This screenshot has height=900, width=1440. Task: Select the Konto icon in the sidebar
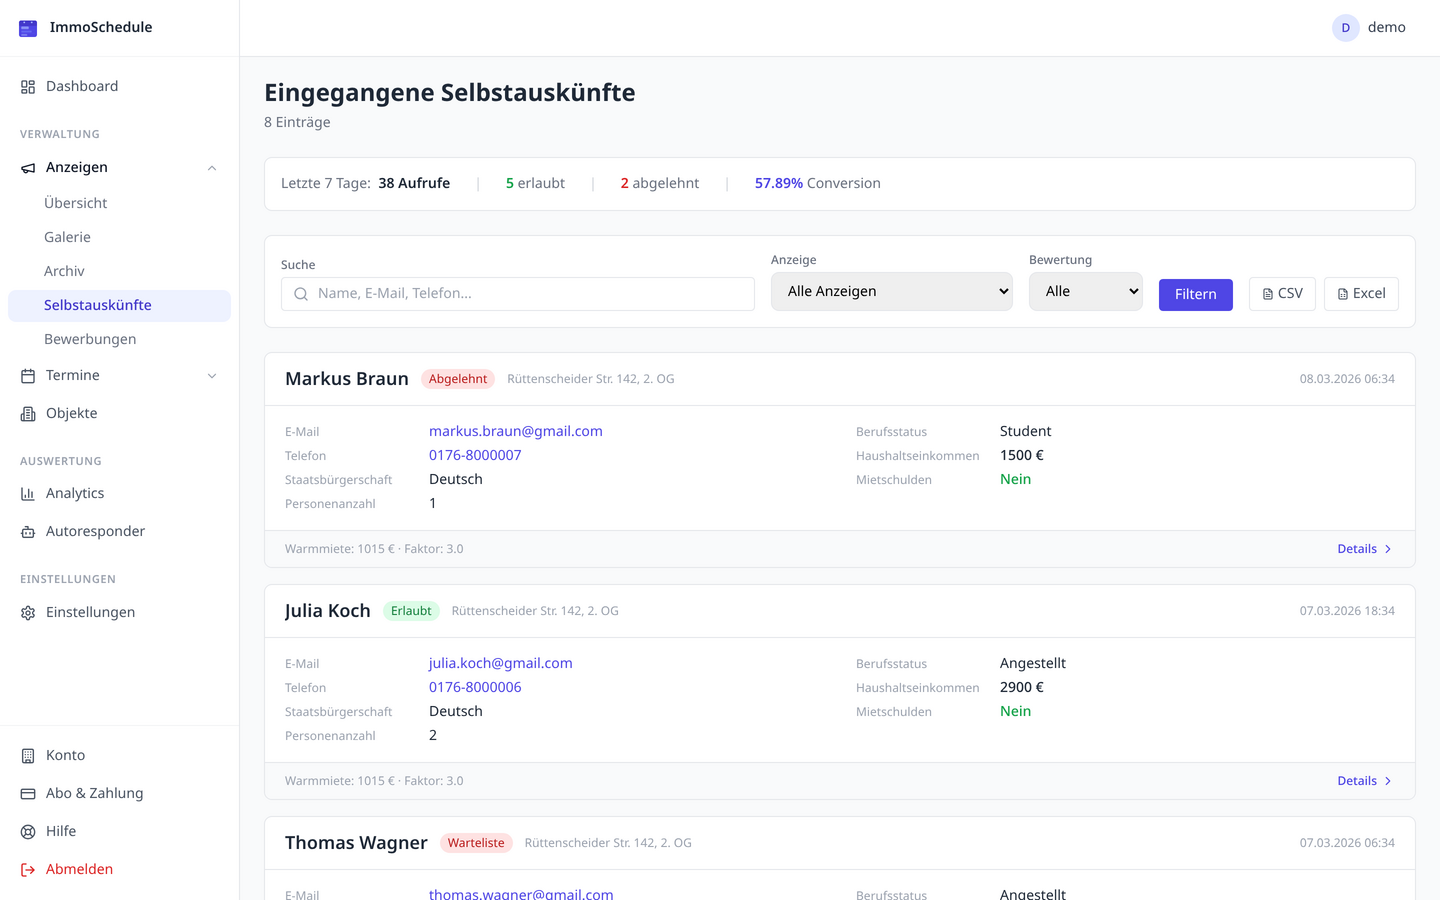27,755
